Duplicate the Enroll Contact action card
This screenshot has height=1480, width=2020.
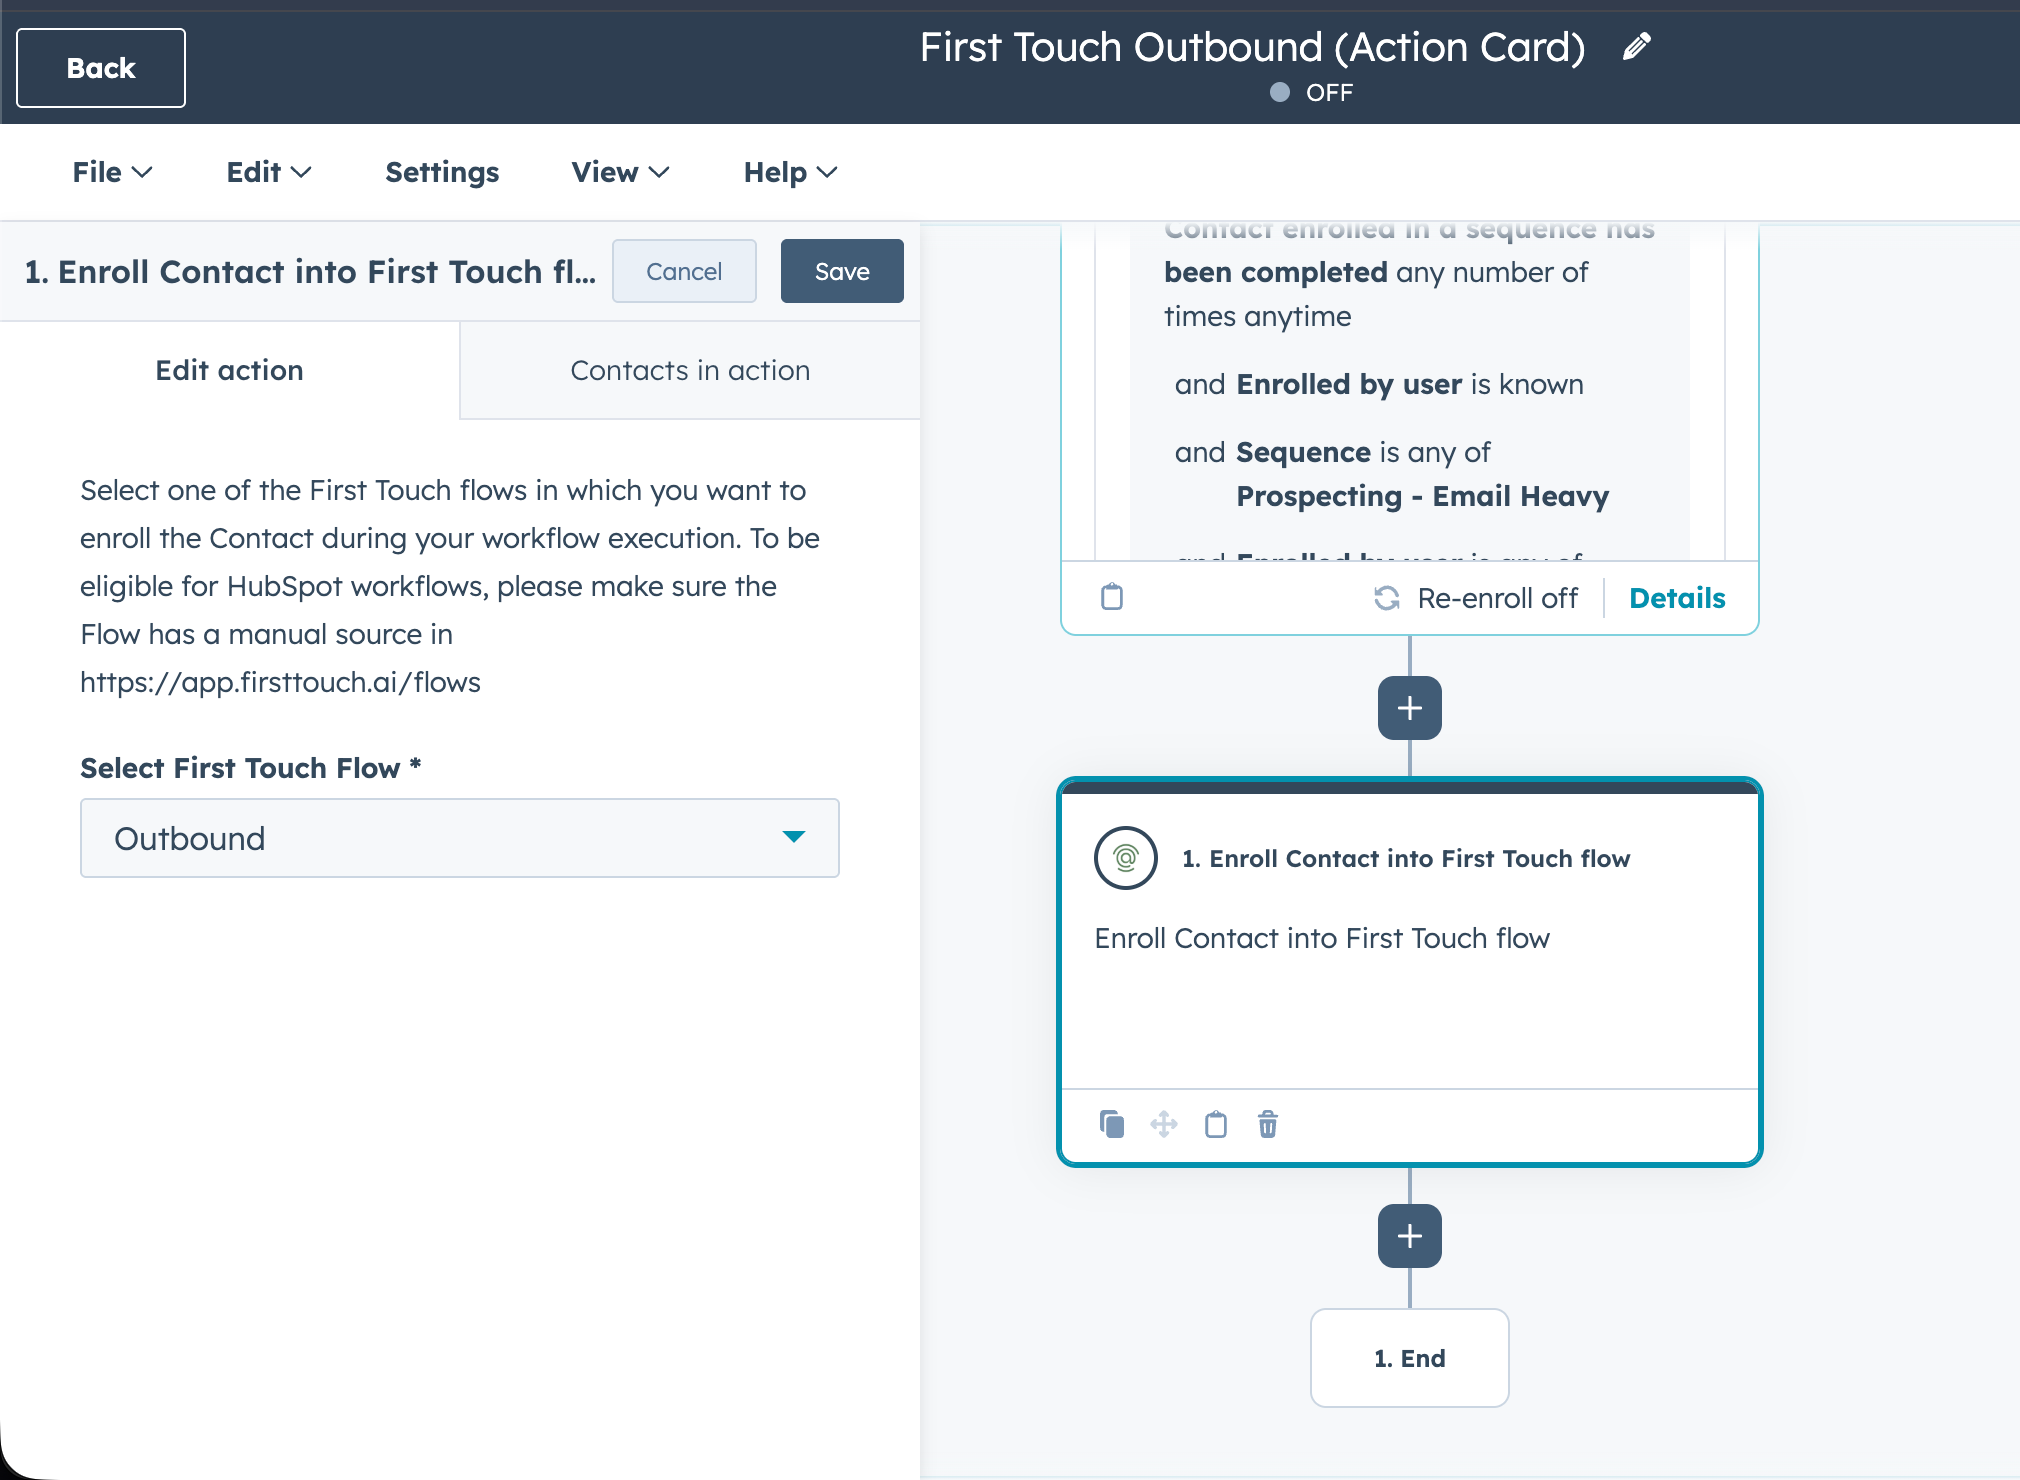1110,1124
